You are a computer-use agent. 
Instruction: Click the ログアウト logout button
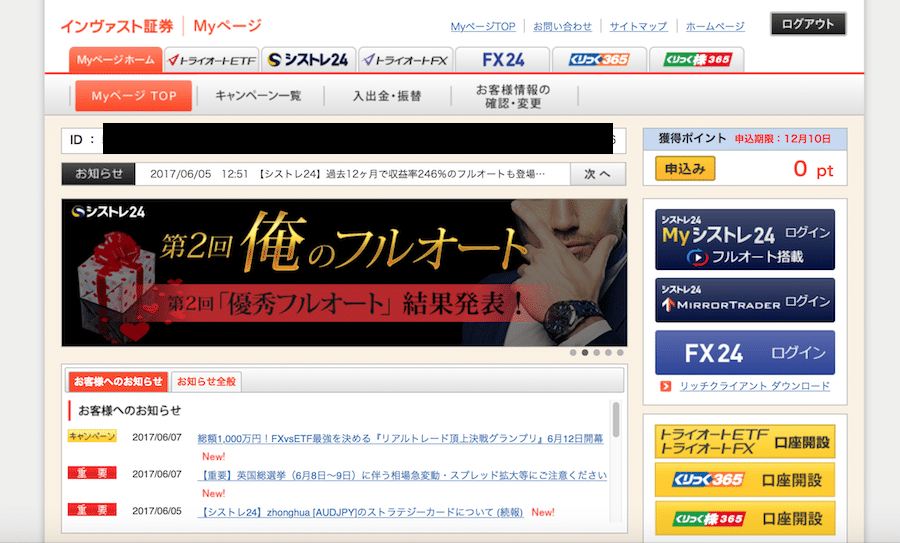[808, 24]
